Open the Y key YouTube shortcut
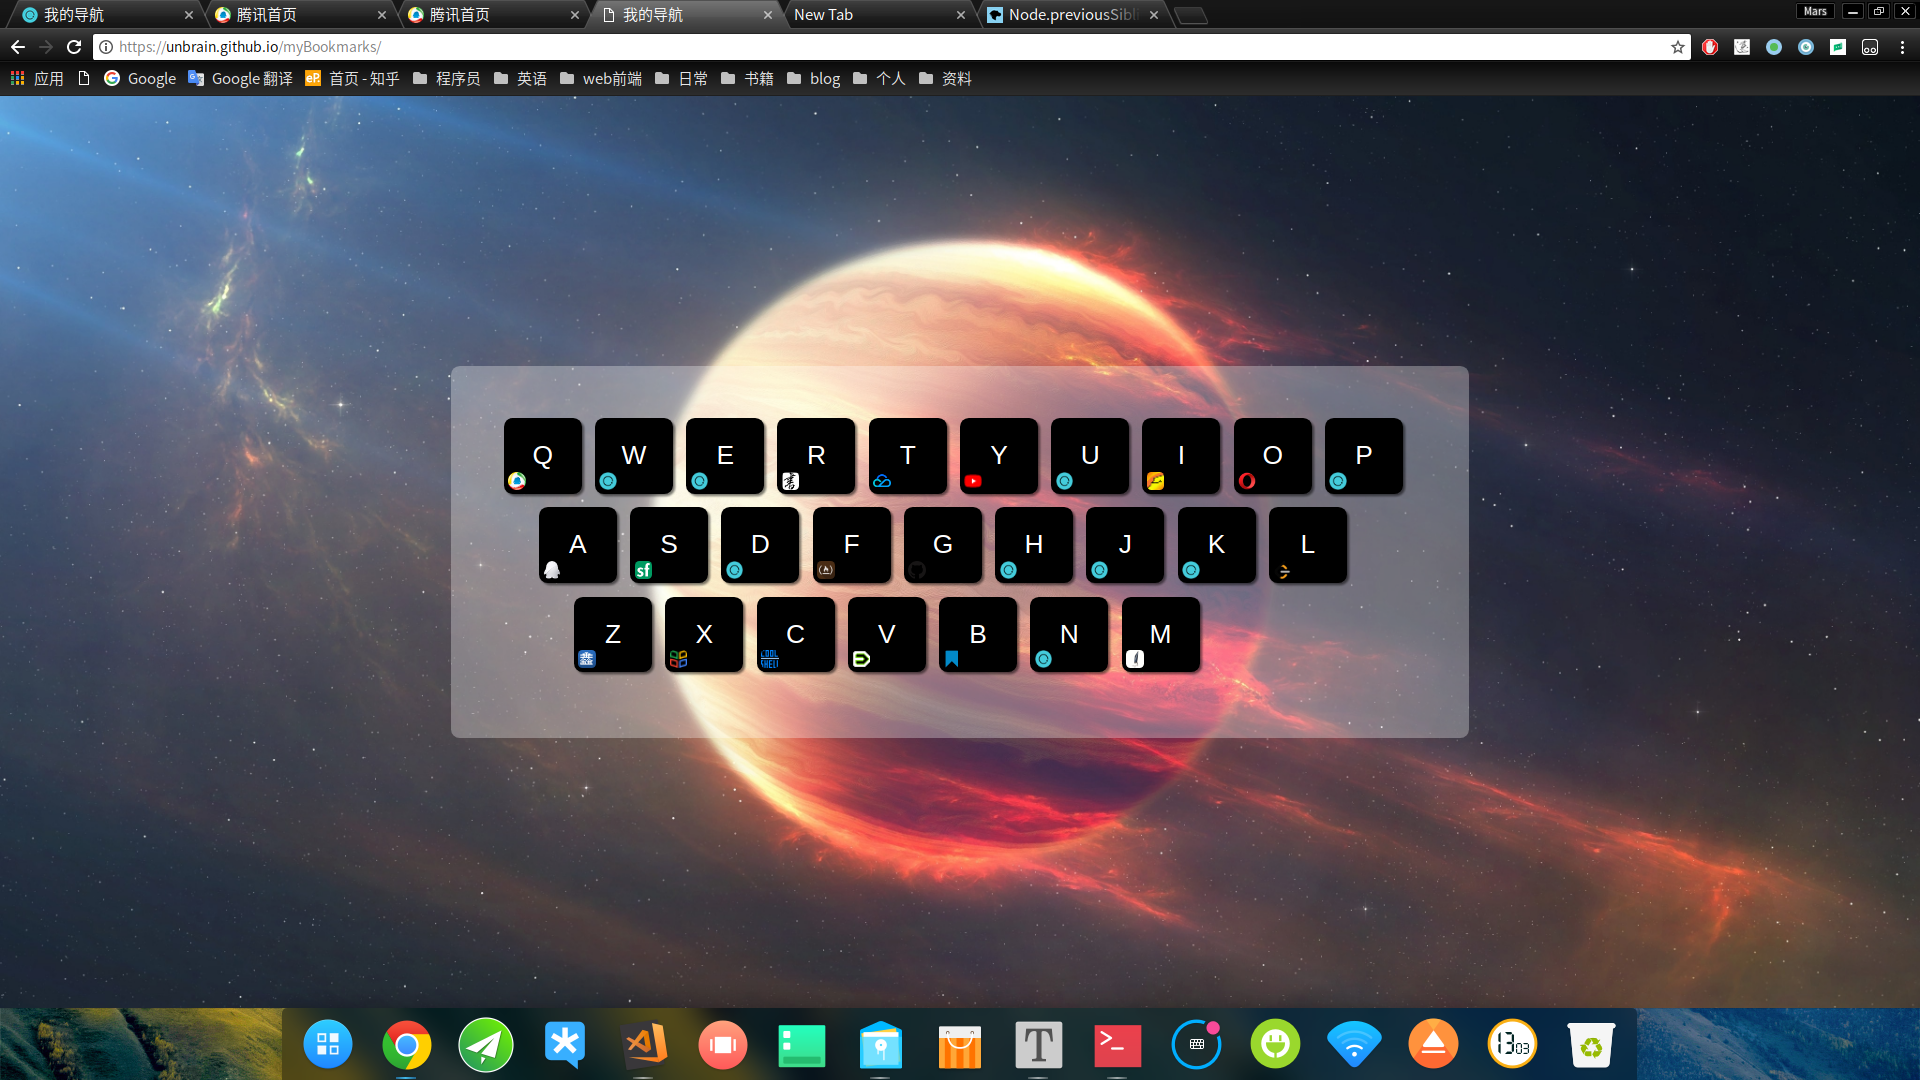 point(999,456)
